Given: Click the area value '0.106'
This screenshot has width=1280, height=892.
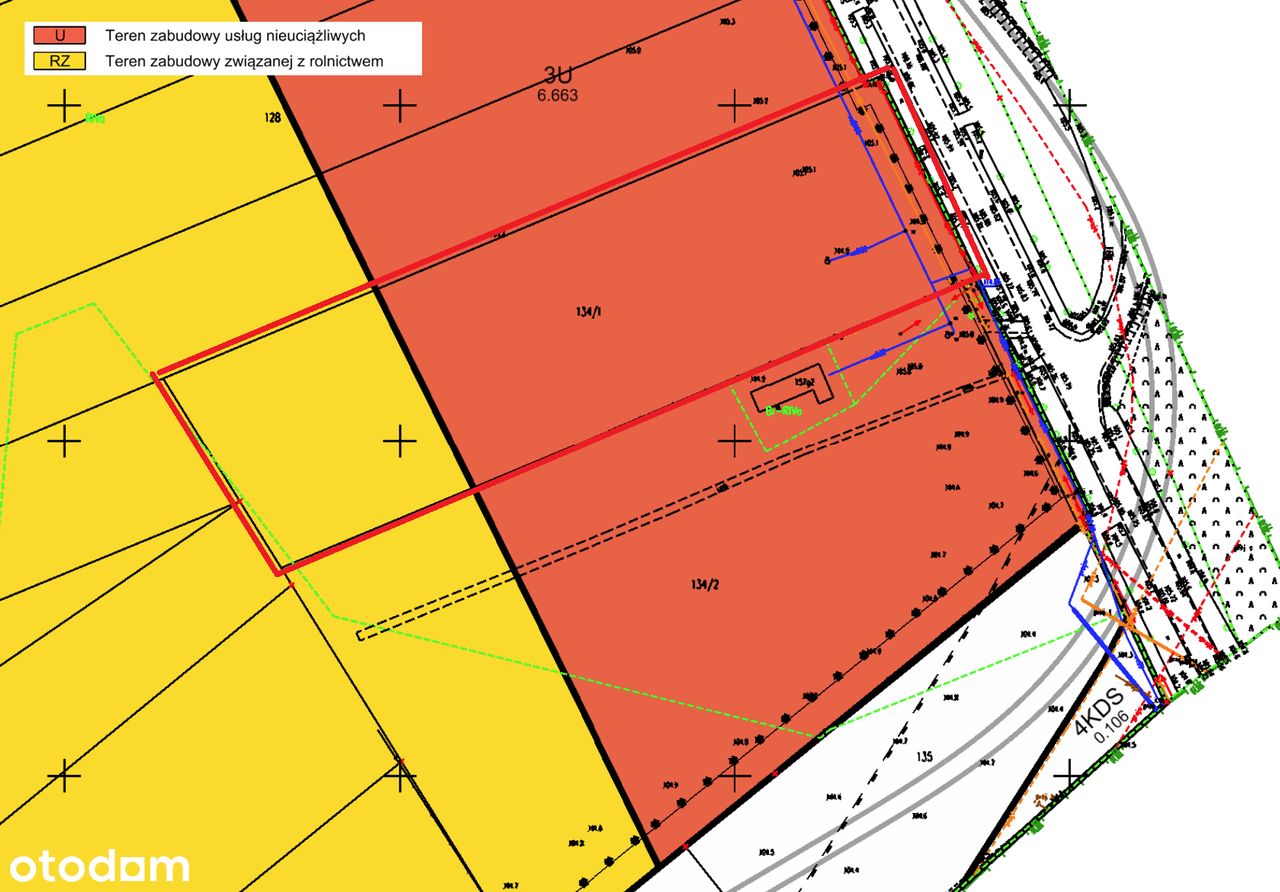Looking at the screenshot, I should pyautogui.click(x=1111, y=726).
